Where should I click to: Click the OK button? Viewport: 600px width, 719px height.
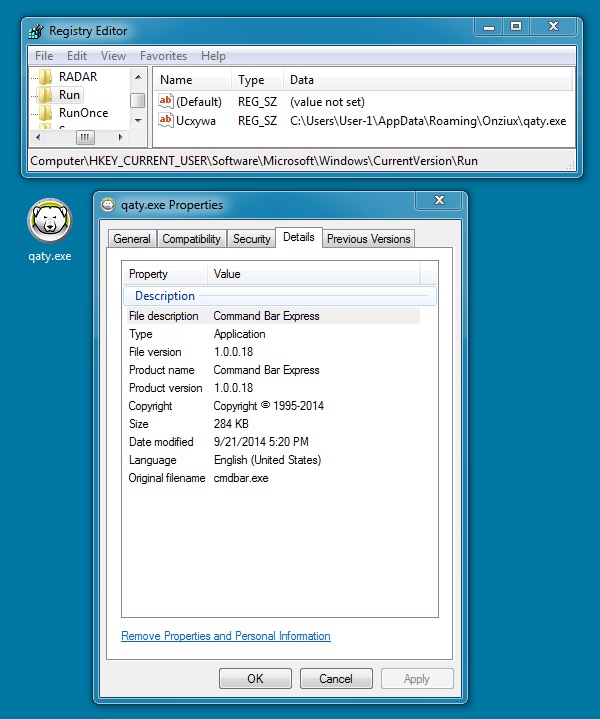[255, 679]
